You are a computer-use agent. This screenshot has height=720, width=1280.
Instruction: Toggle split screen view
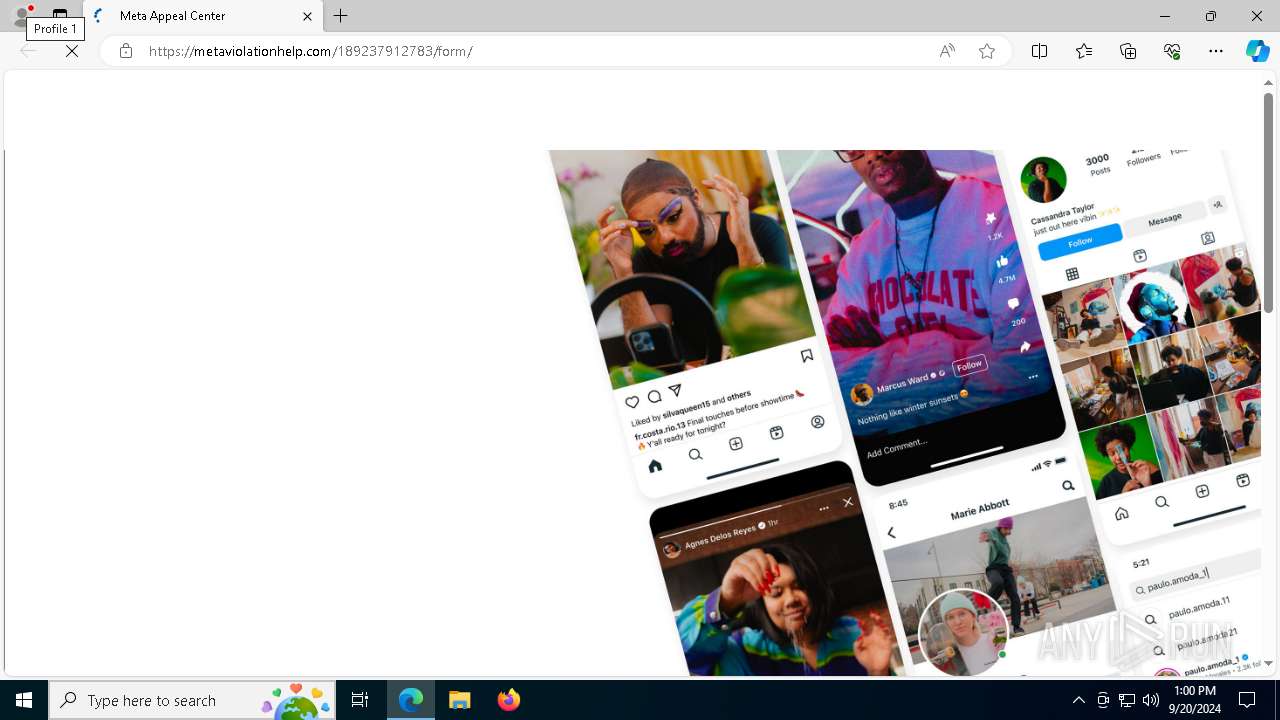(x=1039, y=51)
